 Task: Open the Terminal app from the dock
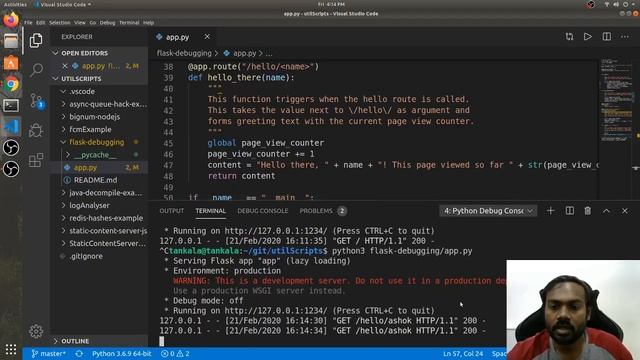pyautogui.click(x=11, y=105)
